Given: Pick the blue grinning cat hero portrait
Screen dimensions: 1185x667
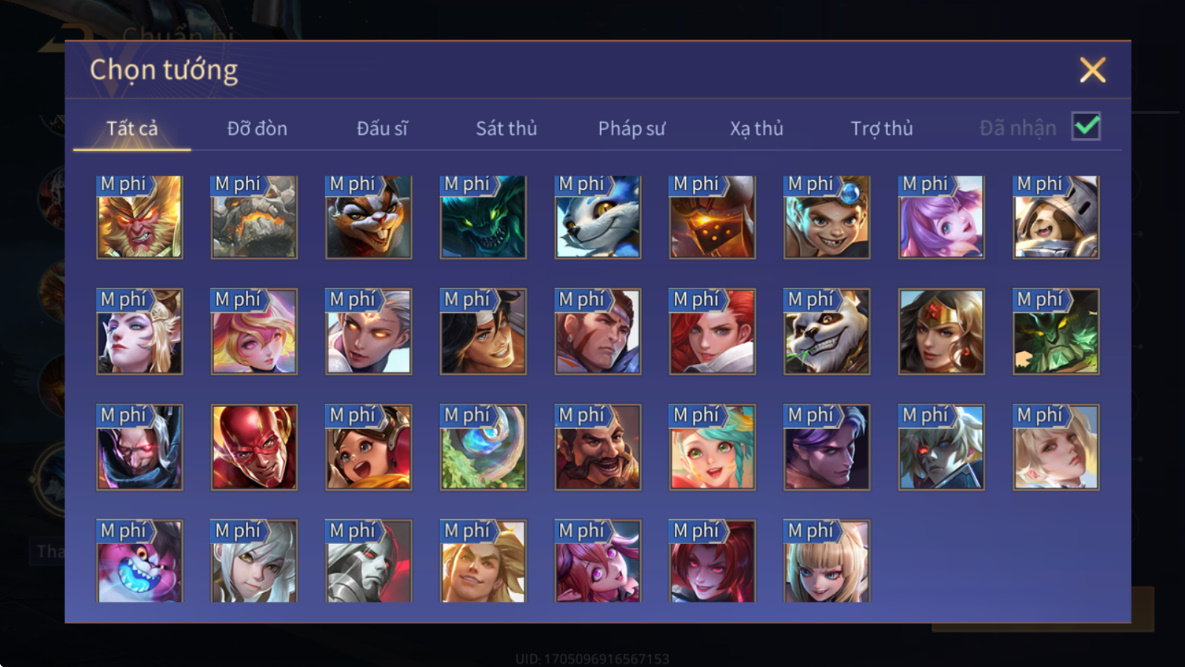Looking at the screenshot, I should (x=139, y=561).
